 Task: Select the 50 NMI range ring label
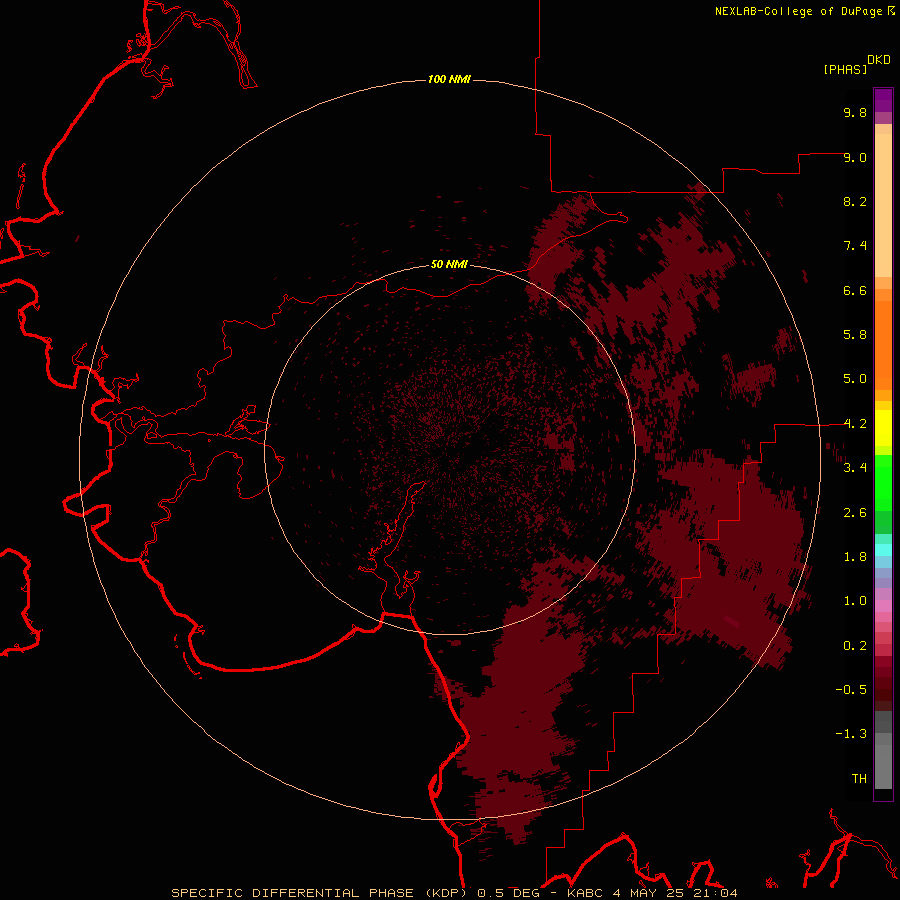449,264
